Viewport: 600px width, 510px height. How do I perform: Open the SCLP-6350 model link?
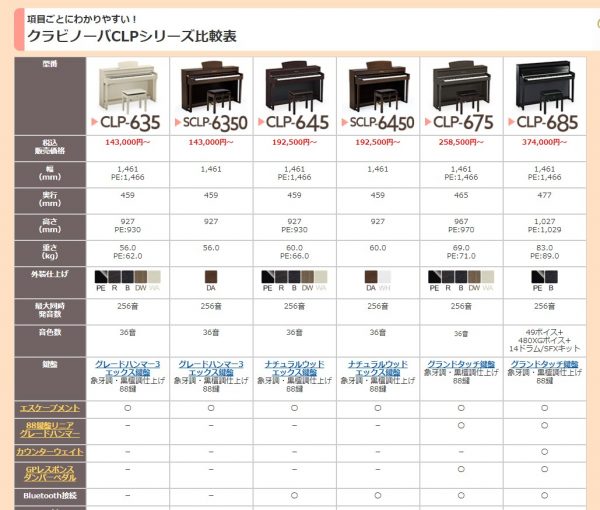coord(215,122)
